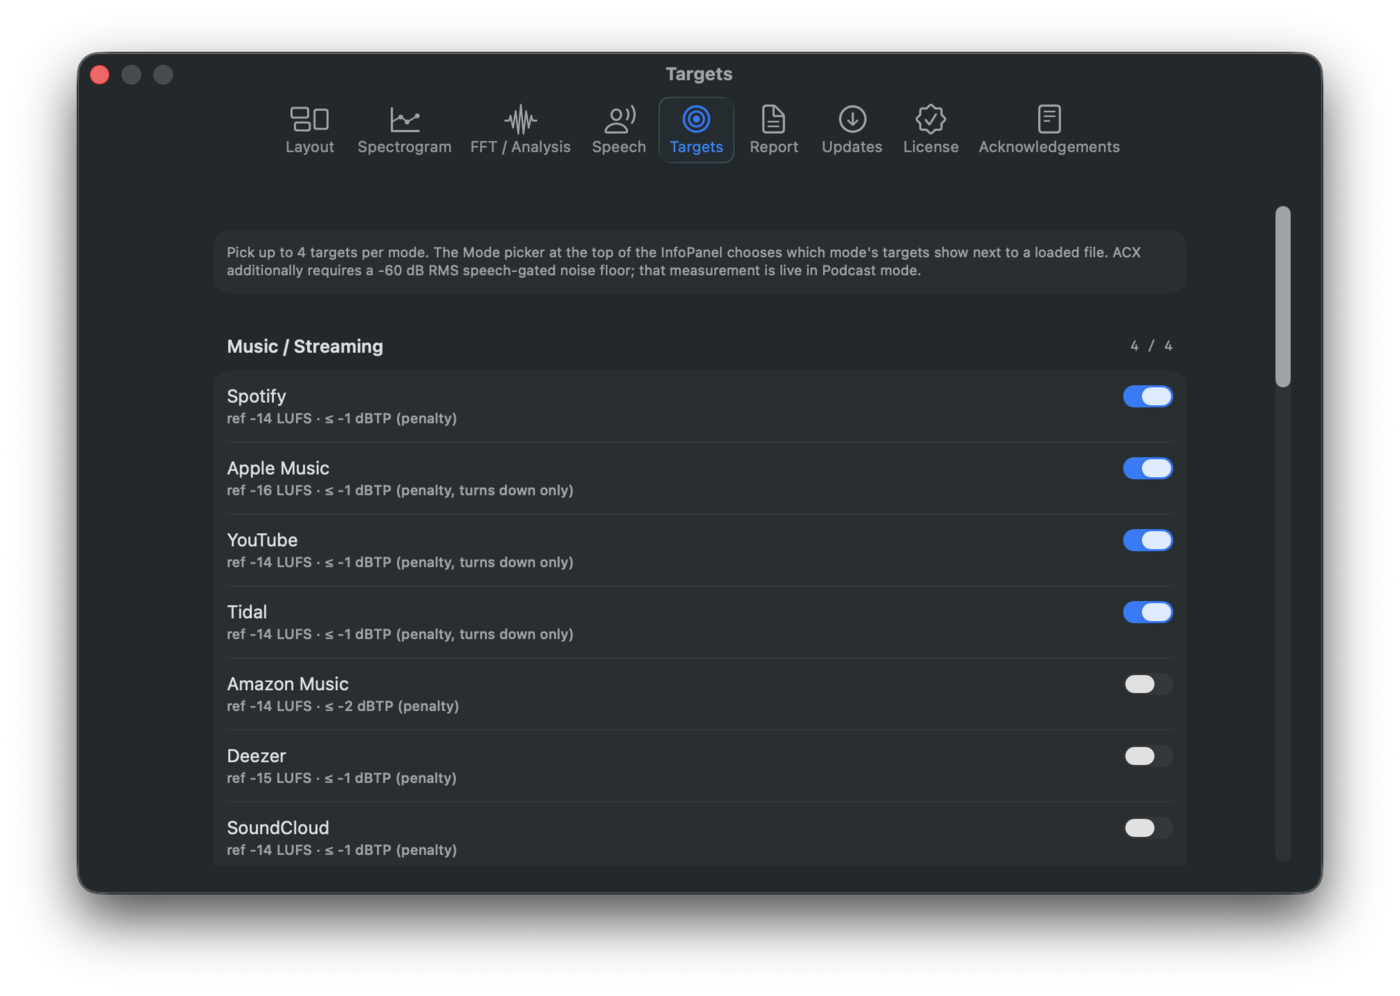Open the Speech settings icon
This screenshot has width=1400, height=996.
[x=619, y=119]
